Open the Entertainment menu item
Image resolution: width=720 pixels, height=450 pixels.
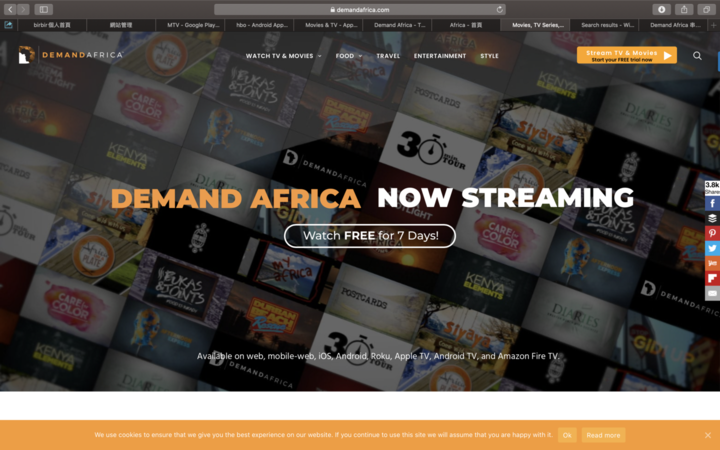click(x=439, y=56)
